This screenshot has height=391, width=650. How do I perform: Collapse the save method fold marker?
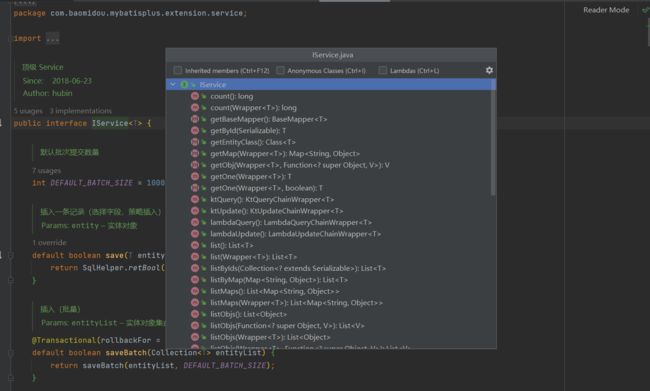[11, 255]
